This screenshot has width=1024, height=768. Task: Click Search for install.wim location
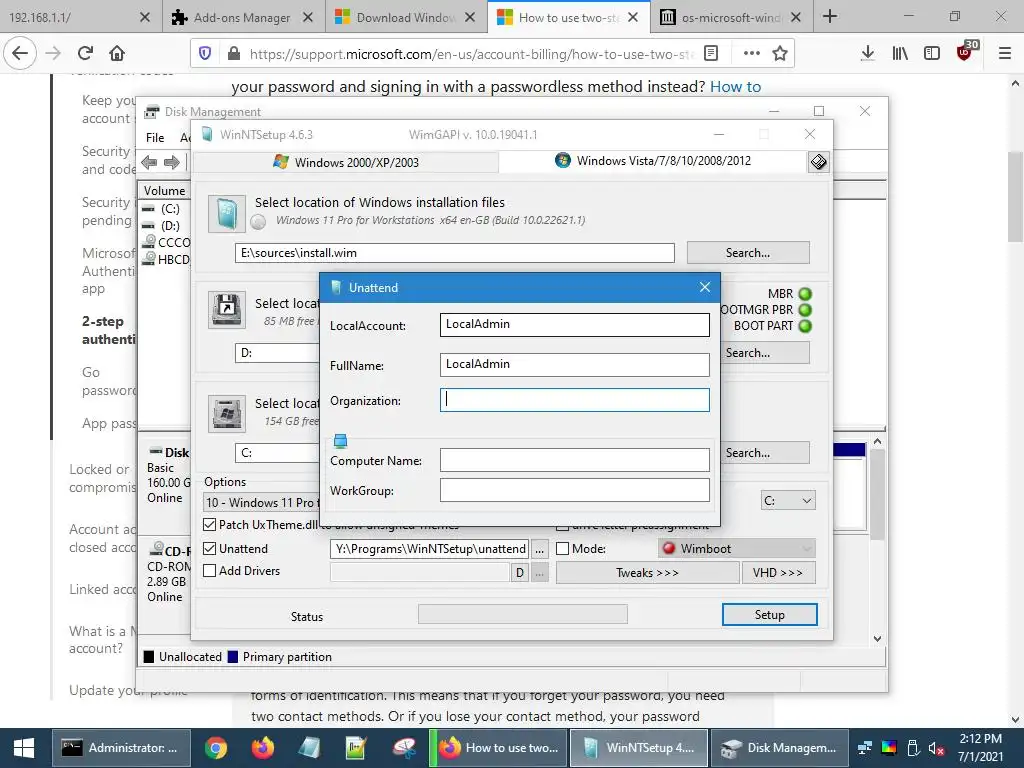point(748,253)
